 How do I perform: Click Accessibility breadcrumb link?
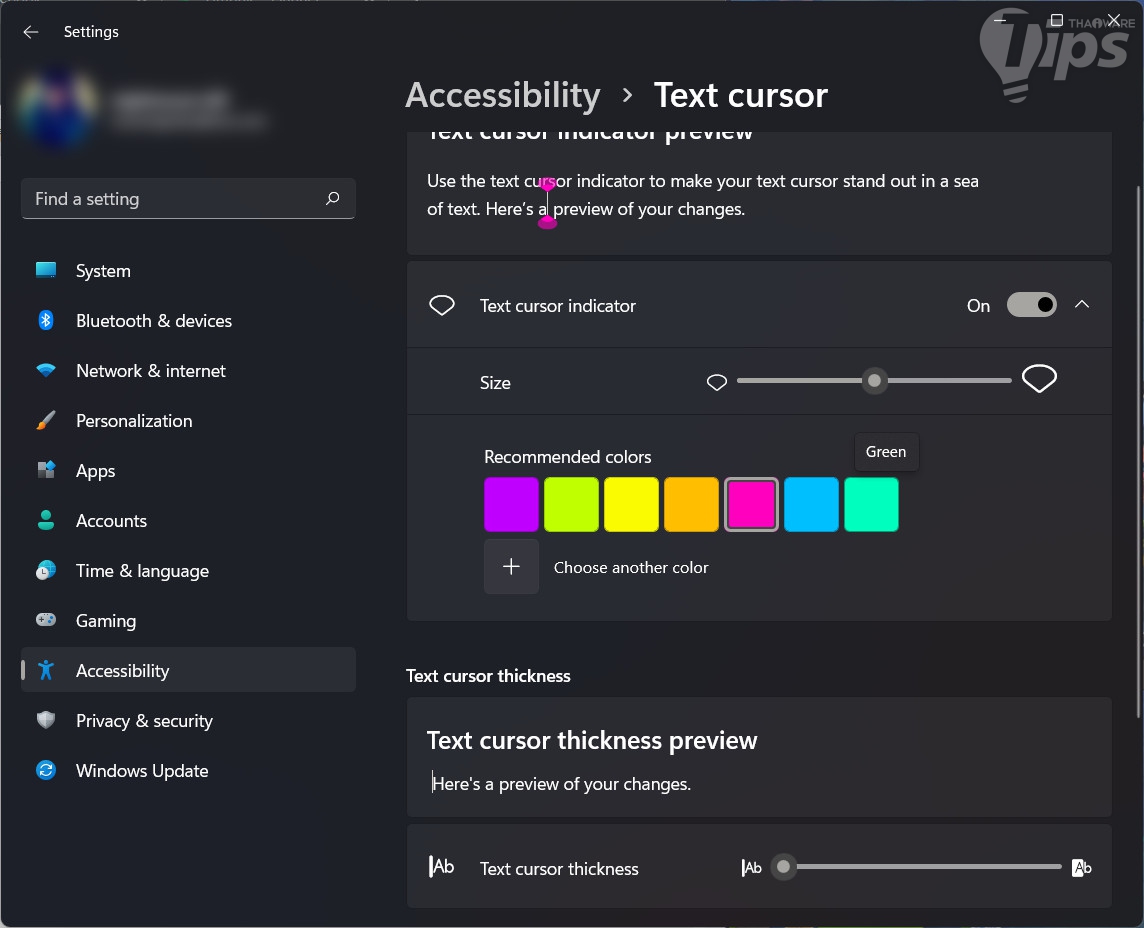point(503,96)
